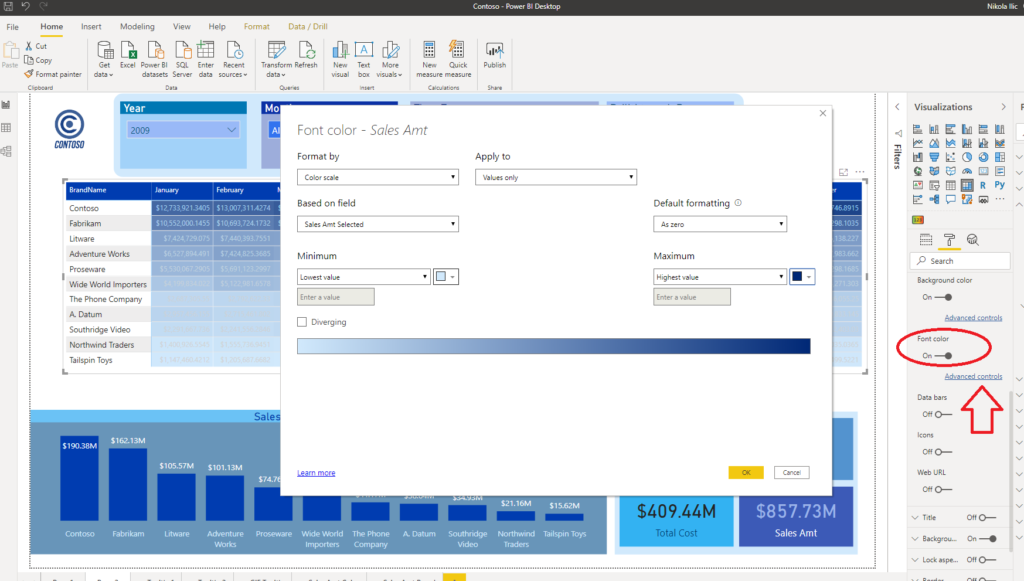Screen dimensions: 1024x581
Task: Cancel the Font color dialog
Action: [x=792, y=473]
